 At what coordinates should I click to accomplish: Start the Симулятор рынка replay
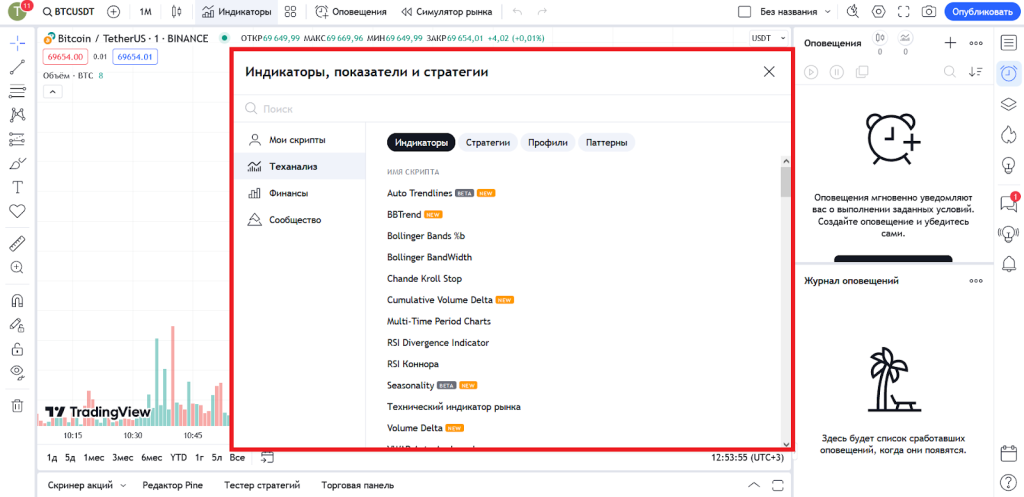(447, 12)
